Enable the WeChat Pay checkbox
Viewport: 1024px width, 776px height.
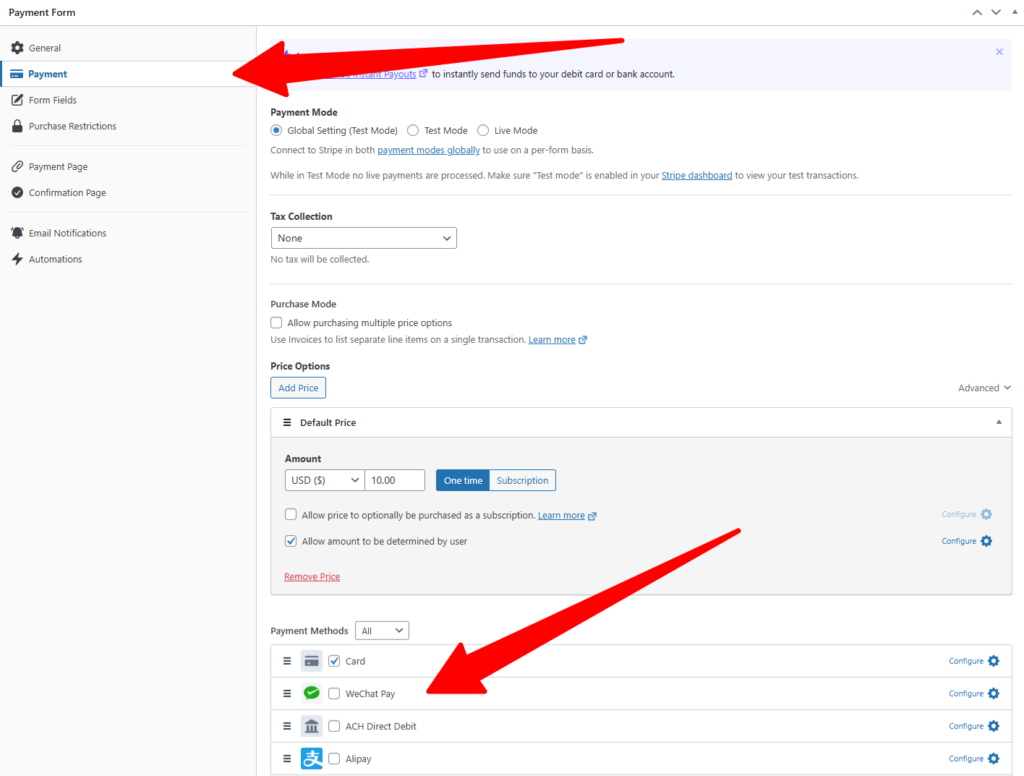point(334,694)
